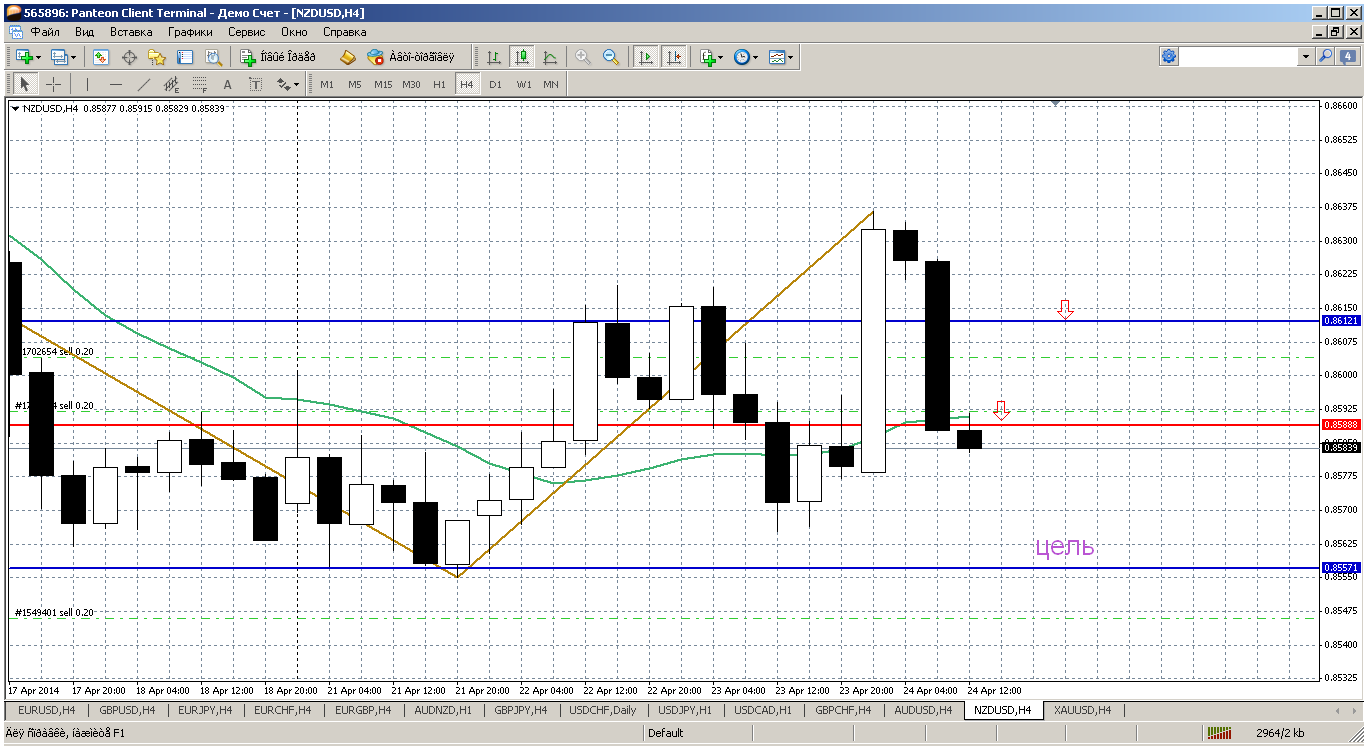Open the Графики menu
Viewport: 1368px width, 746px height.
click(x=190, y=32)
